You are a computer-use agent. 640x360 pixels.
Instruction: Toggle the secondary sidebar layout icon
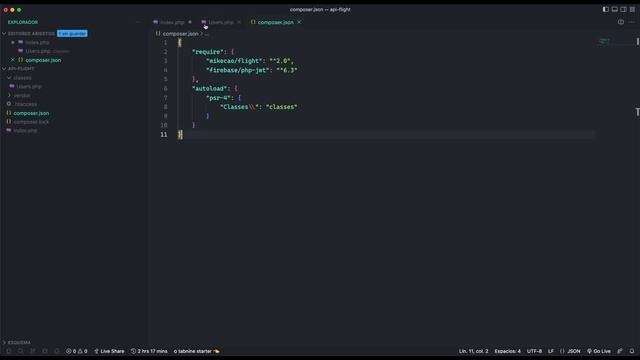point(623,9)
